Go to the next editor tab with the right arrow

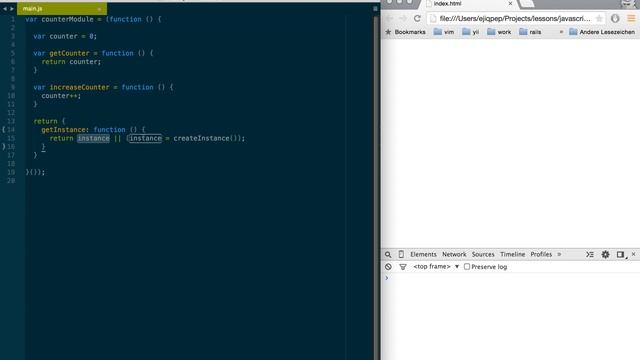12,8
